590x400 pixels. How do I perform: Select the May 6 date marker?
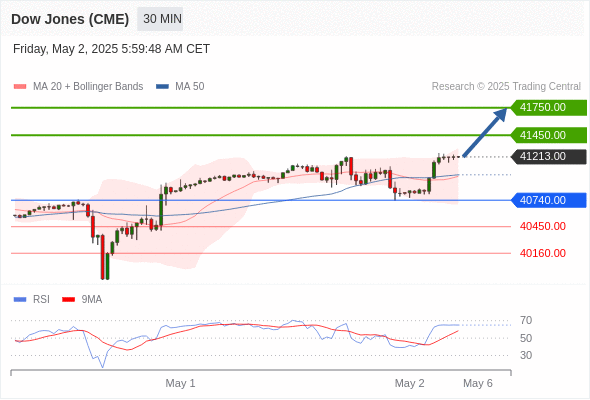pos(477,383)
